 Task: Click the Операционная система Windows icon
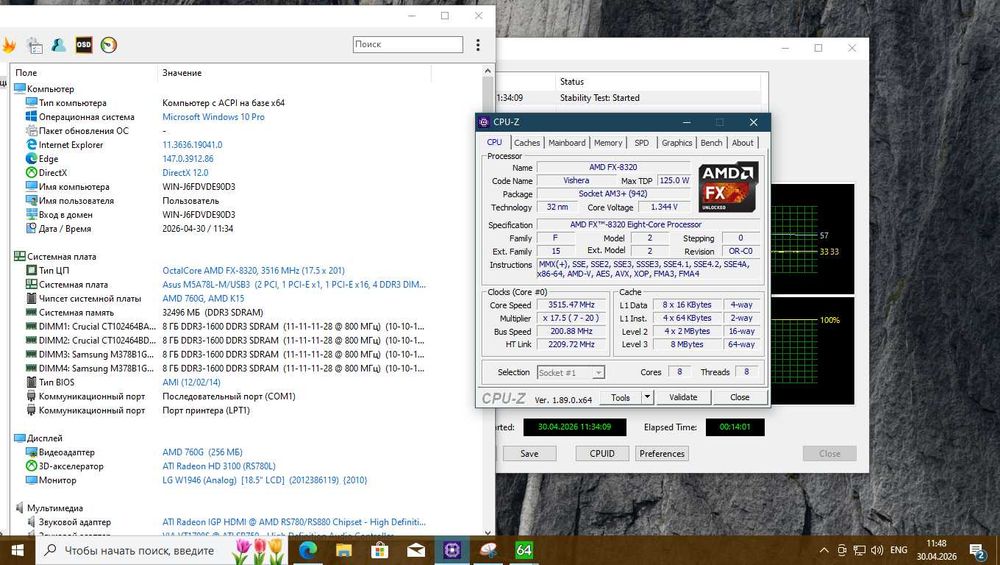(31, 117)
